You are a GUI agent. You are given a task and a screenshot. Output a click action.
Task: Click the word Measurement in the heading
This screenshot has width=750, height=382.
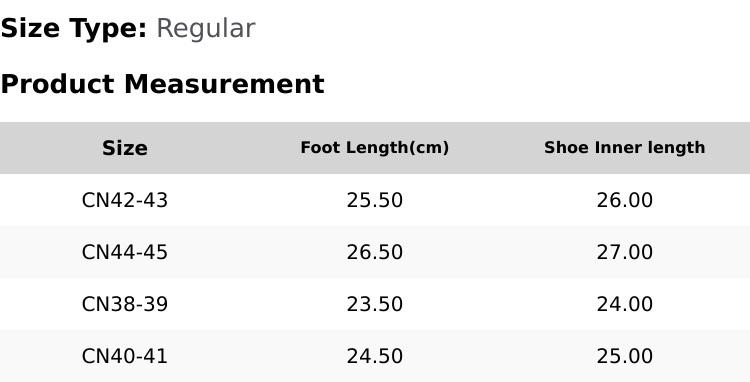(224, 84)
